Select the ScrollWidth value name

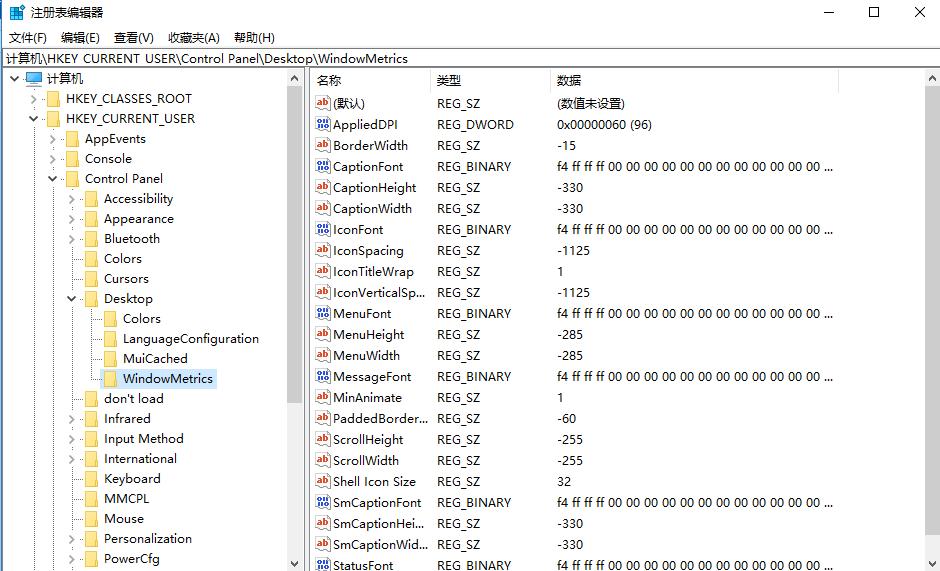pyautogui.click(x=366, y=461)
